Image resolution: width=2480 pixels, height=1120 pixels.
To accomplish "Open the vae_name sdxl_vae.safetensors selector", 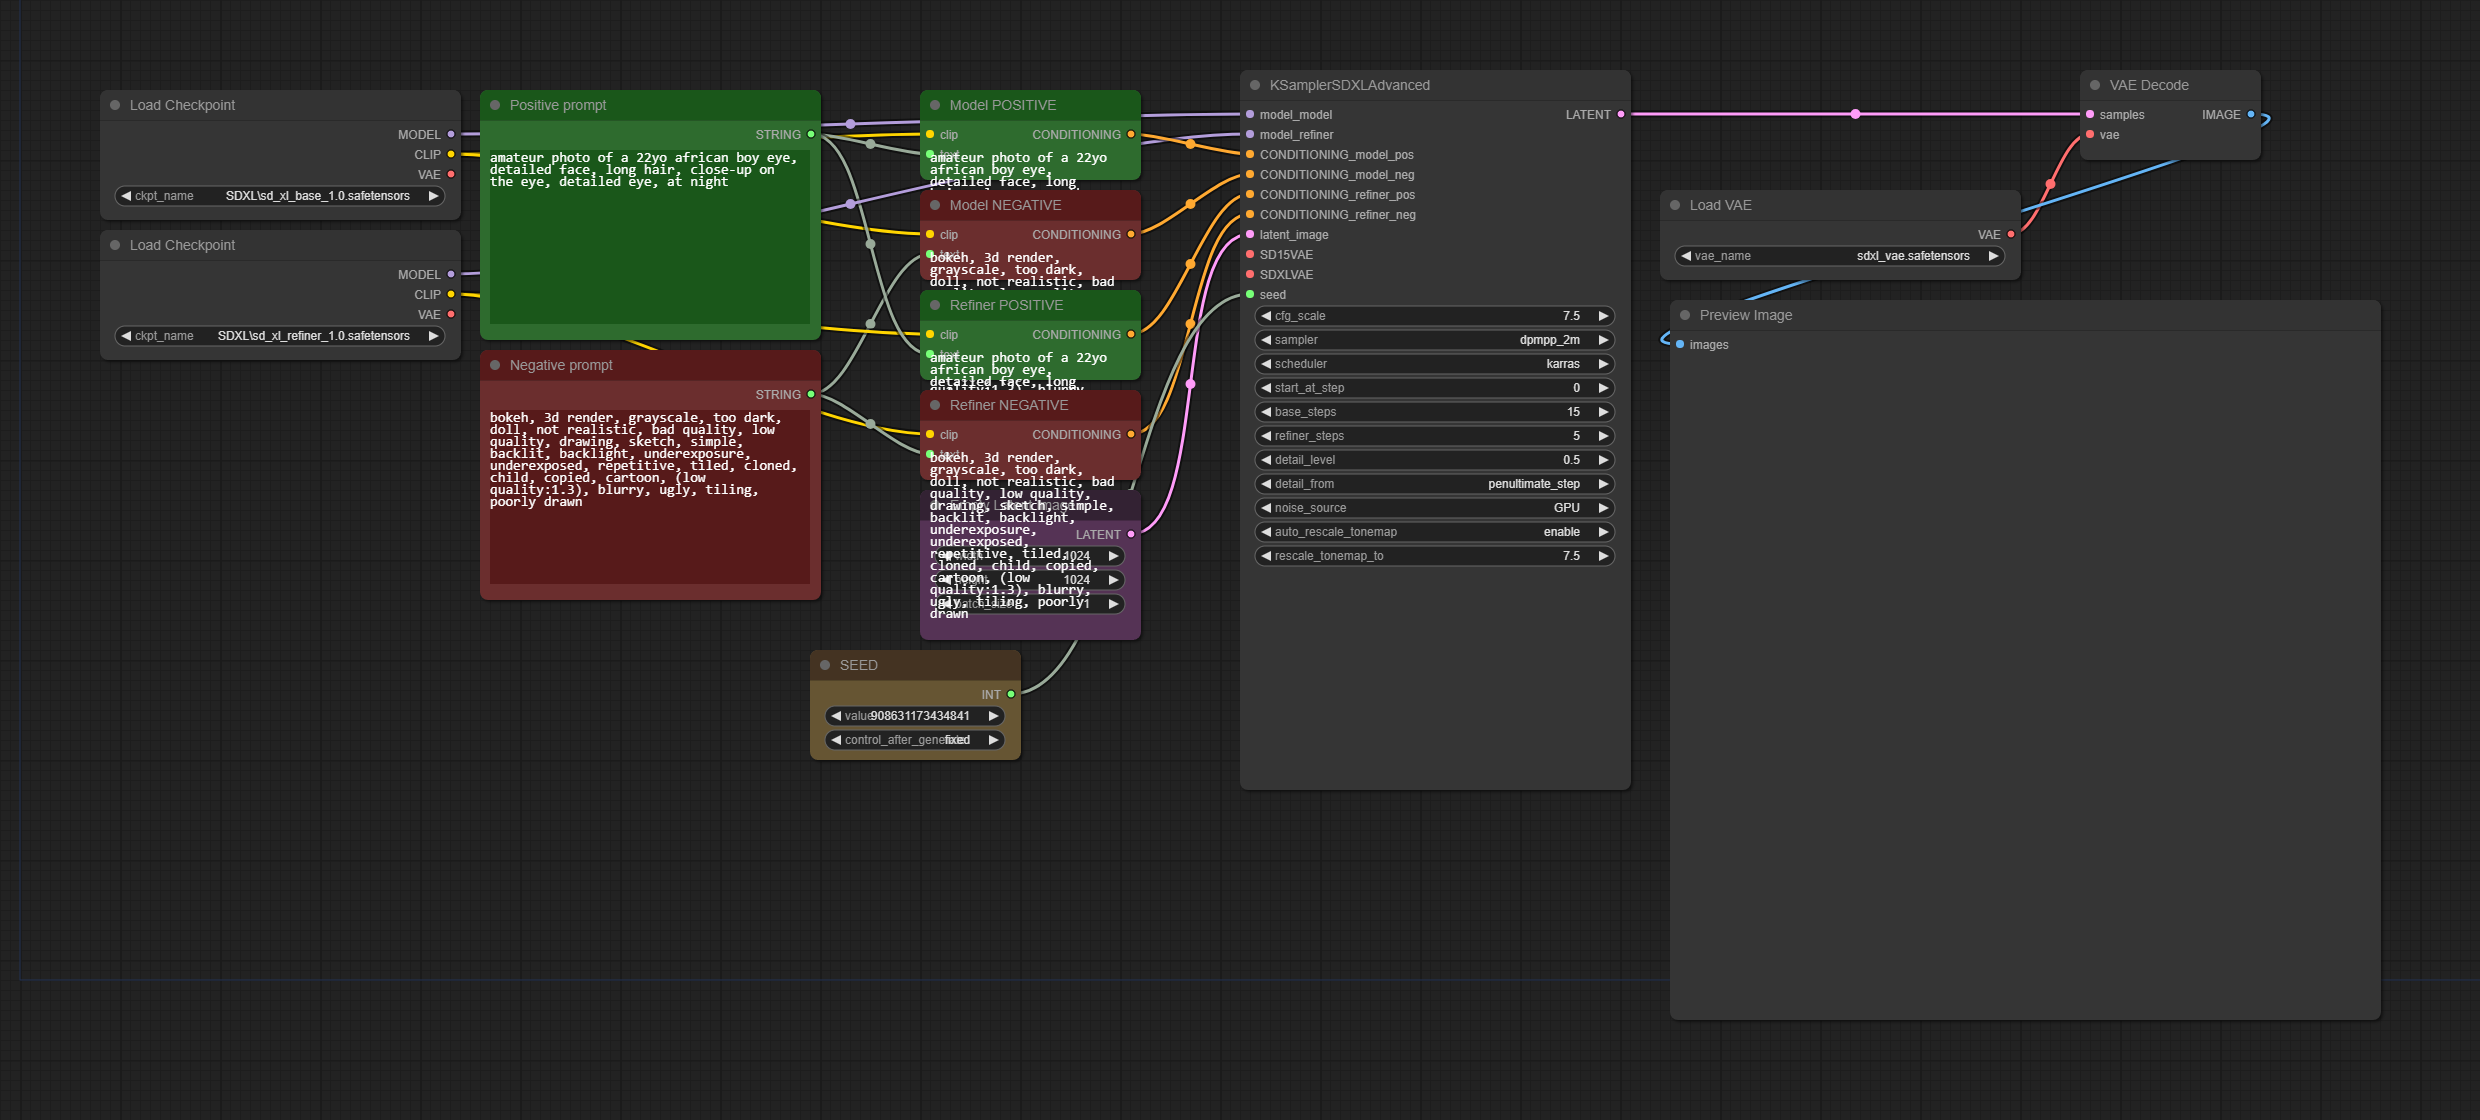I will click(x=1840, y=256).
